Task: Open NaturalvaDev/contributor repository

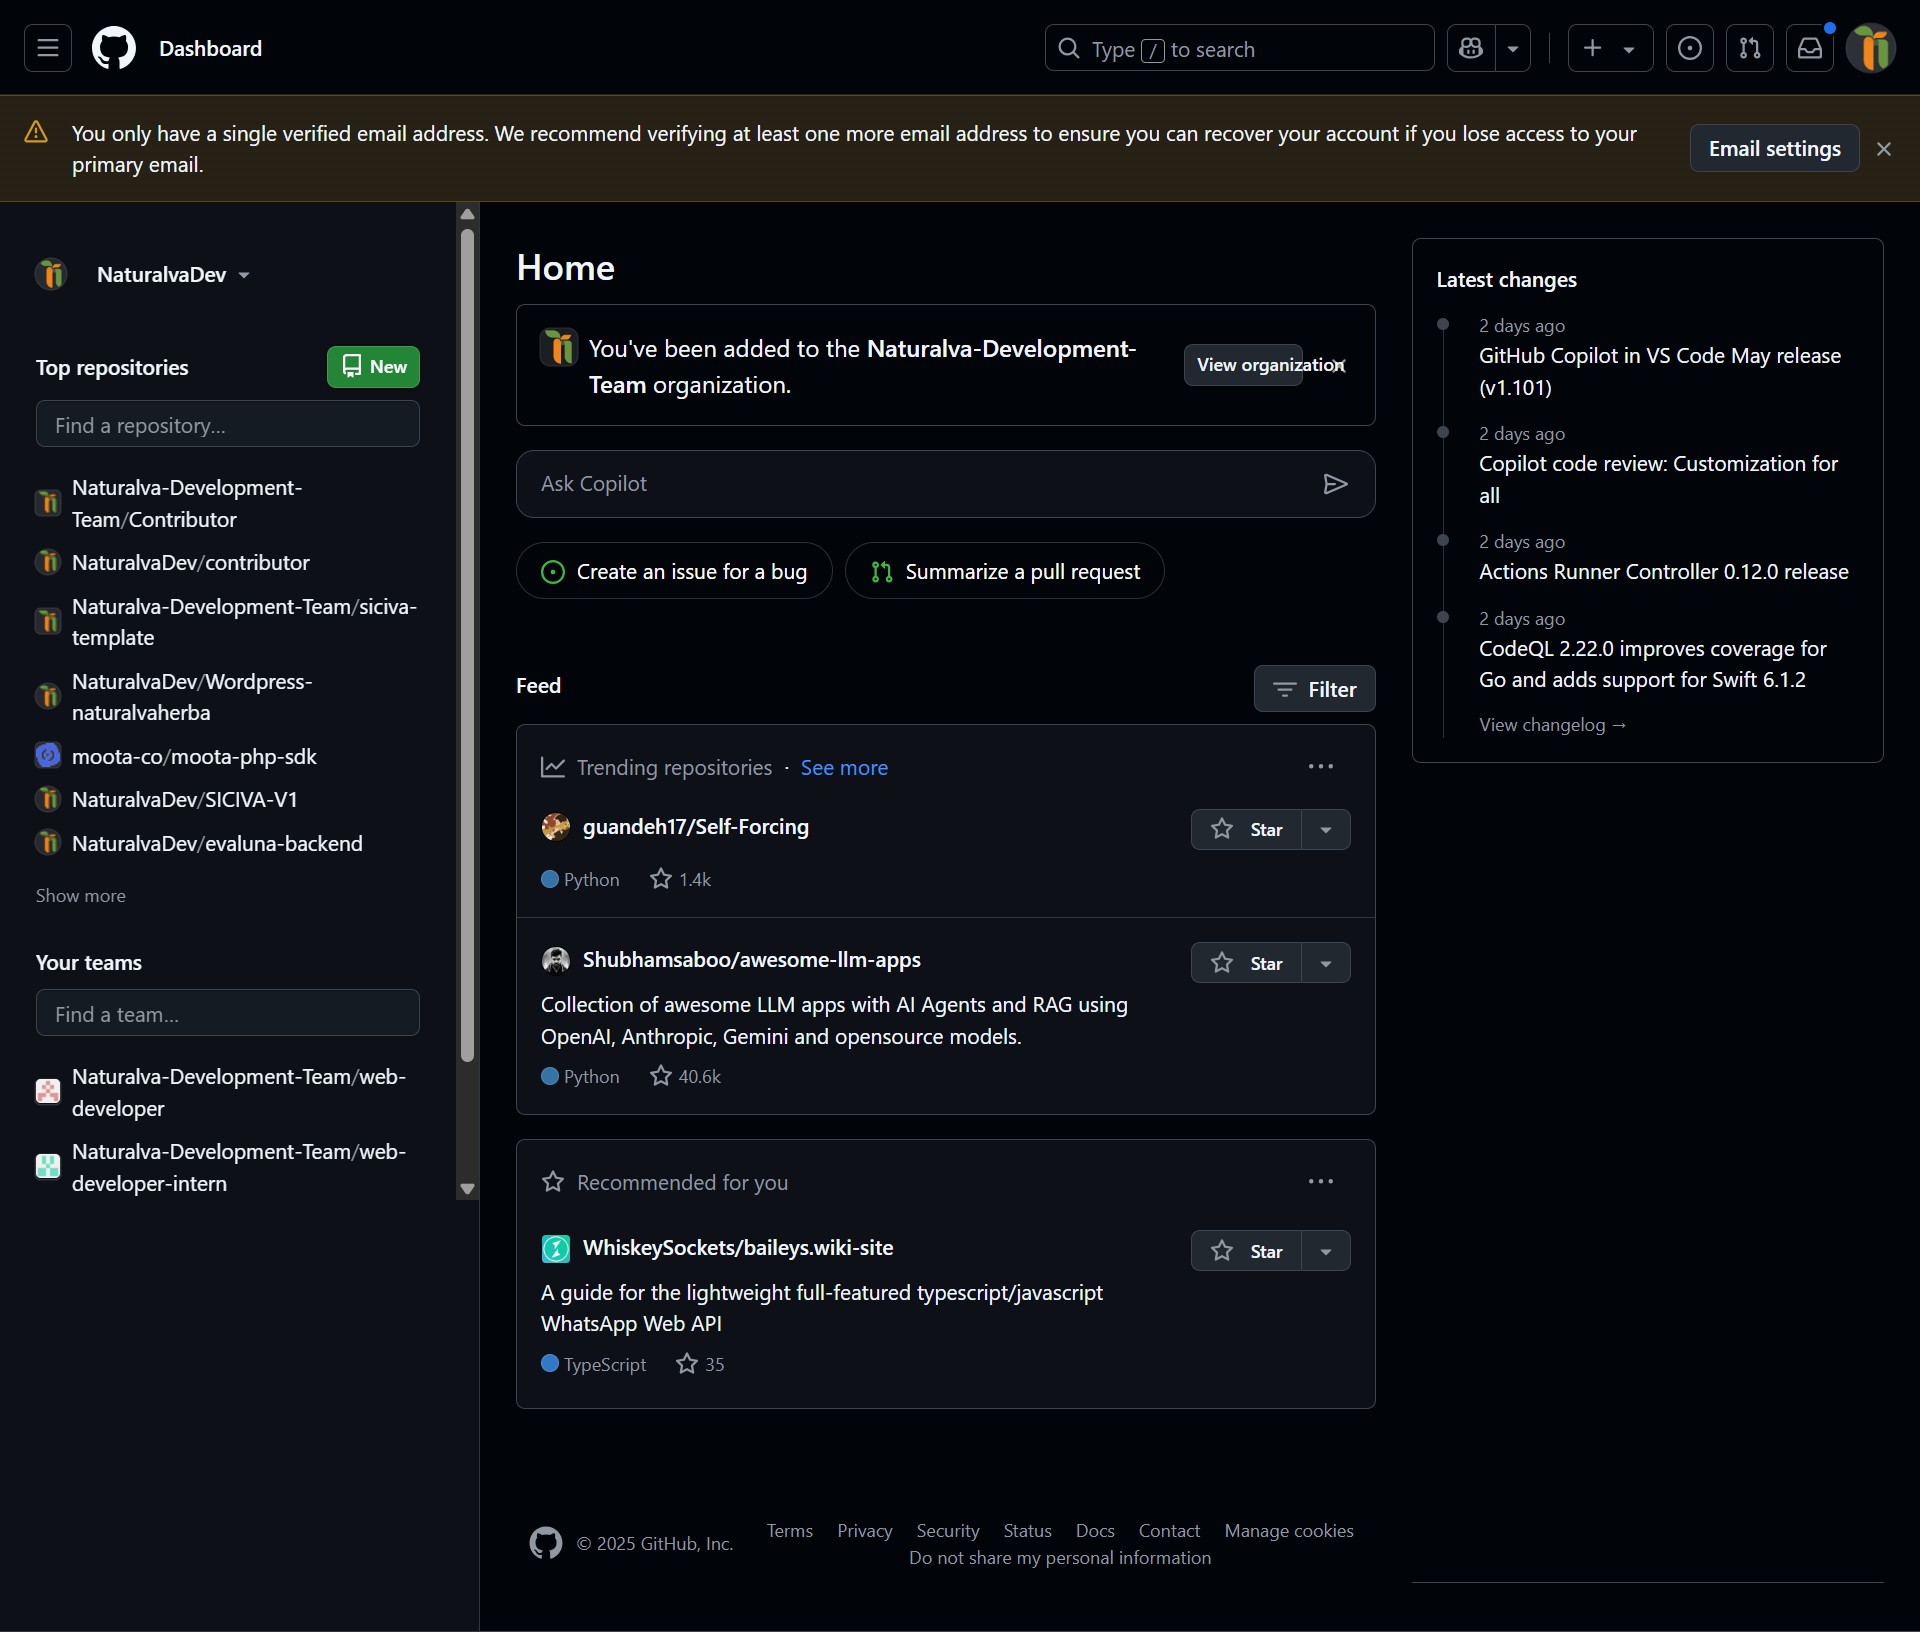Action: 190,562
